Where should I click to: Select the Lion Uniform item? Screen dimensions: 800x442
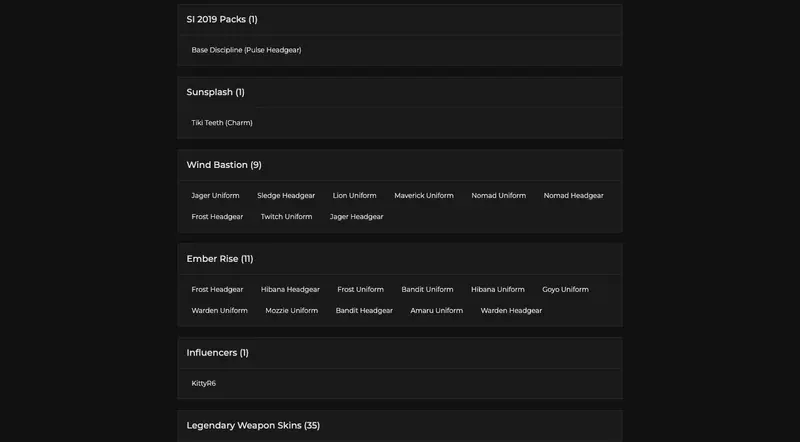point(354,196)
